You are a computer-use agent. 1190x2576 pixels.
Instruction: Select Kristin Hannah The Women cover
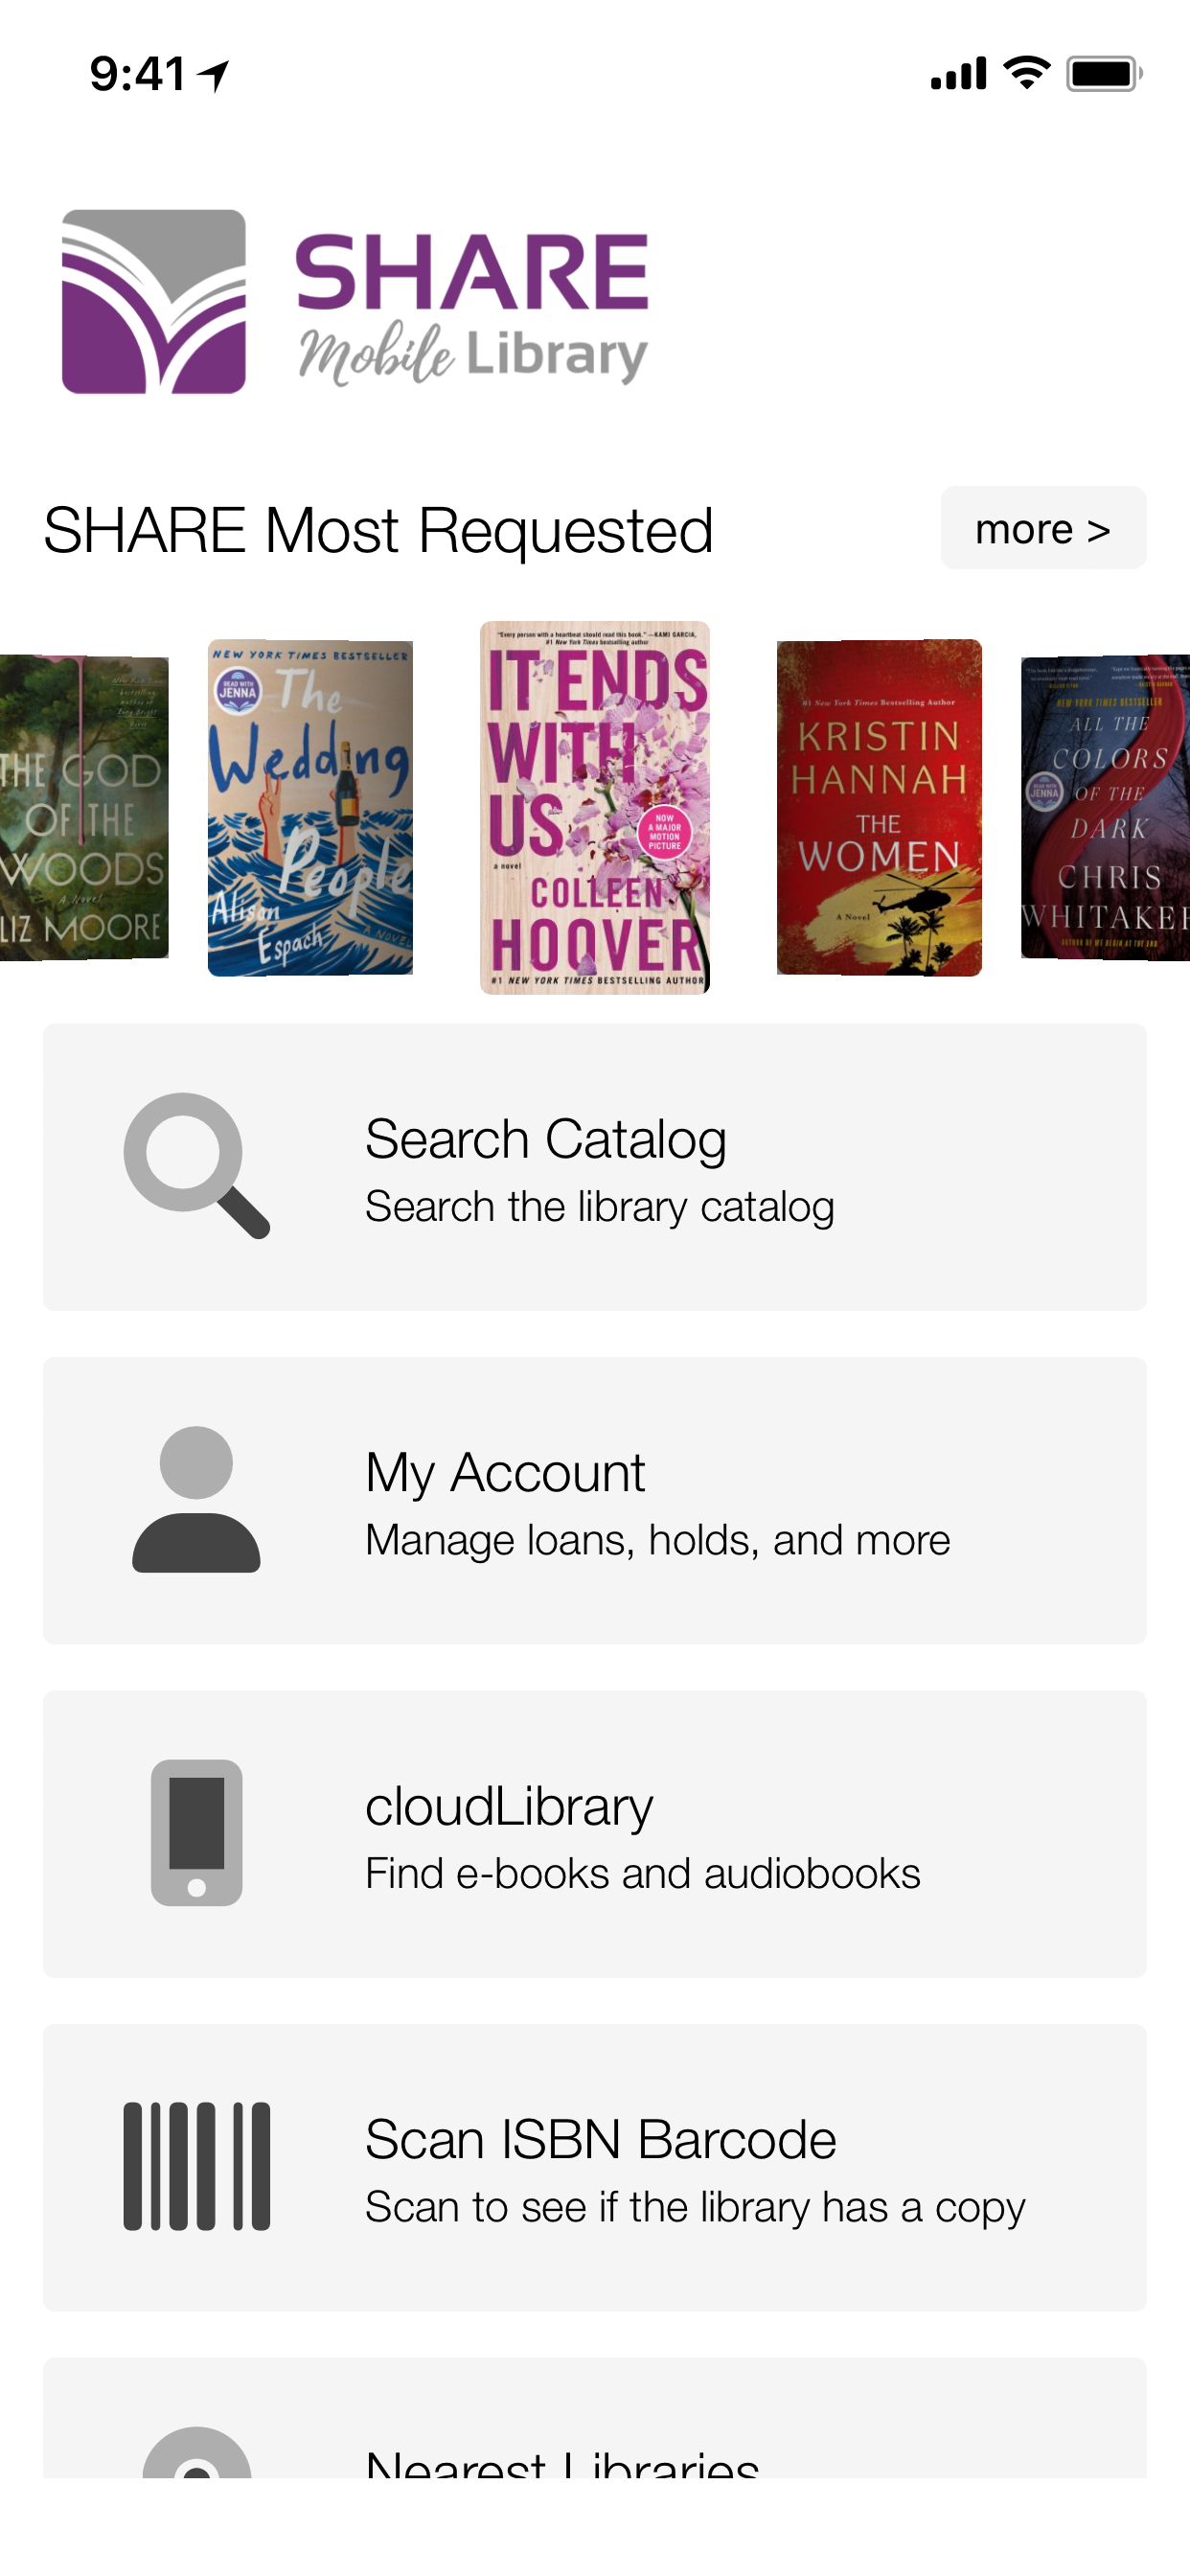point(879,808)
